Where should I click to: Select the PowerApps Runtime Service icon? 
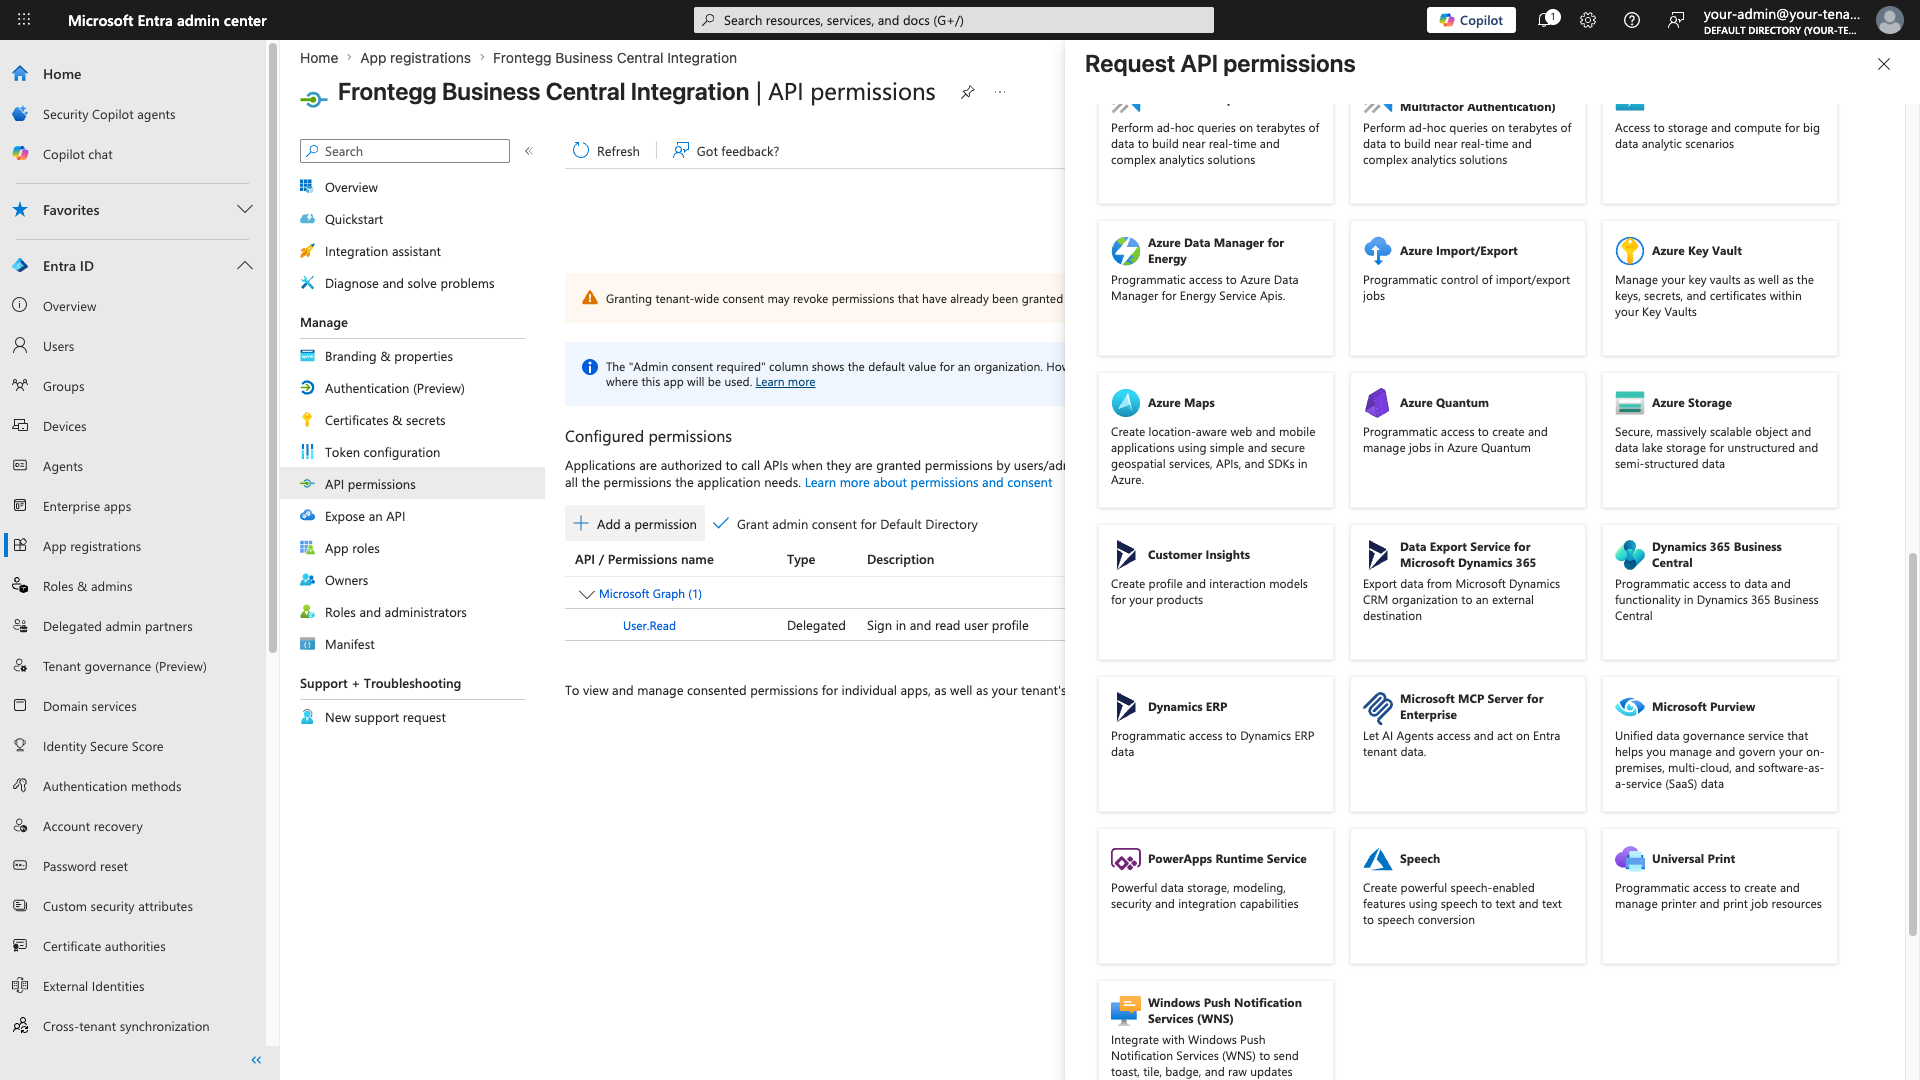coord(1125,859)
